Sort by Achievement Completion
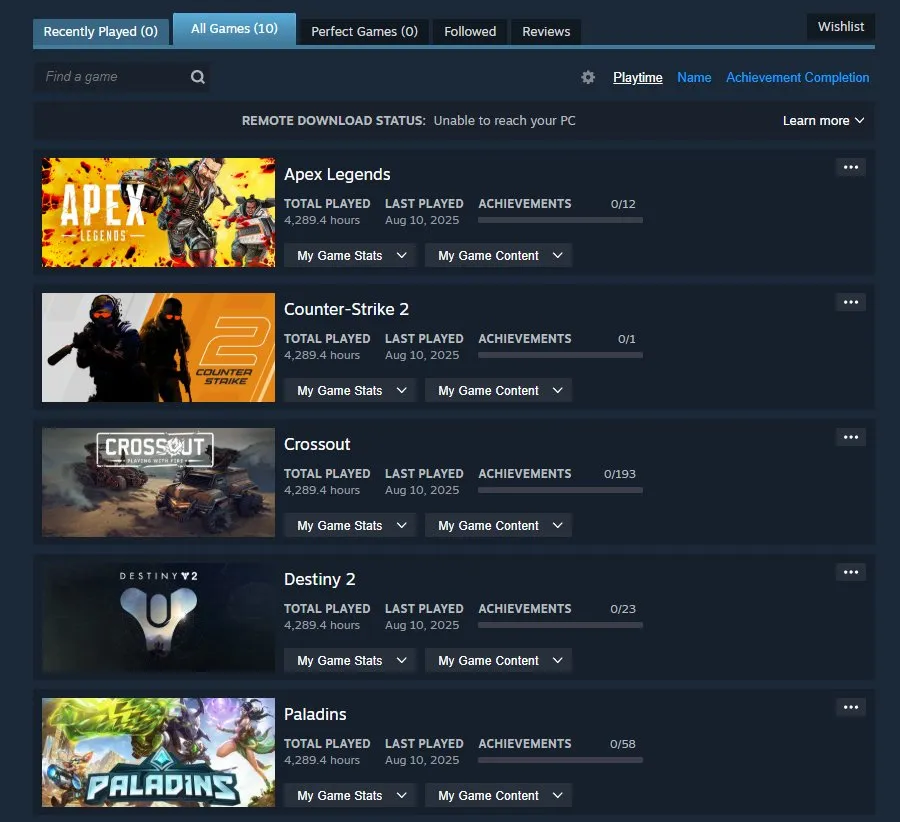Viewport: 900px width, 822px height. pyautogui.click(x=797, y=77)
